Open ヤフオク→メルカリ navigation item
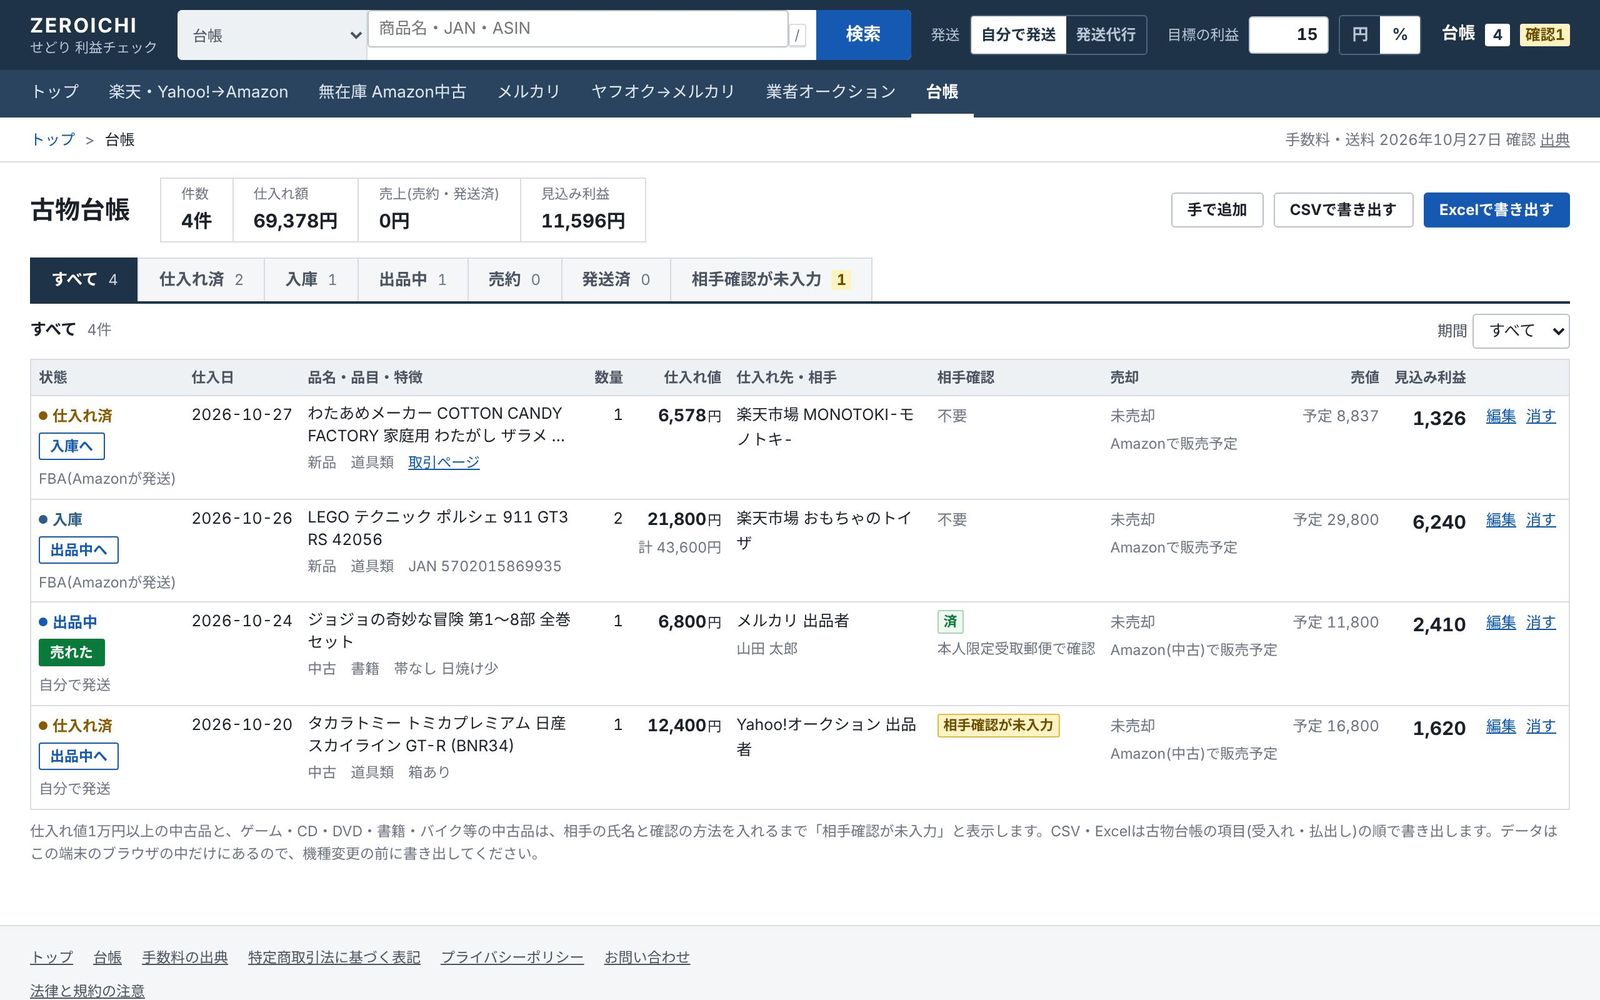This screenshot has width=1600, height=1000. point(663,92)
